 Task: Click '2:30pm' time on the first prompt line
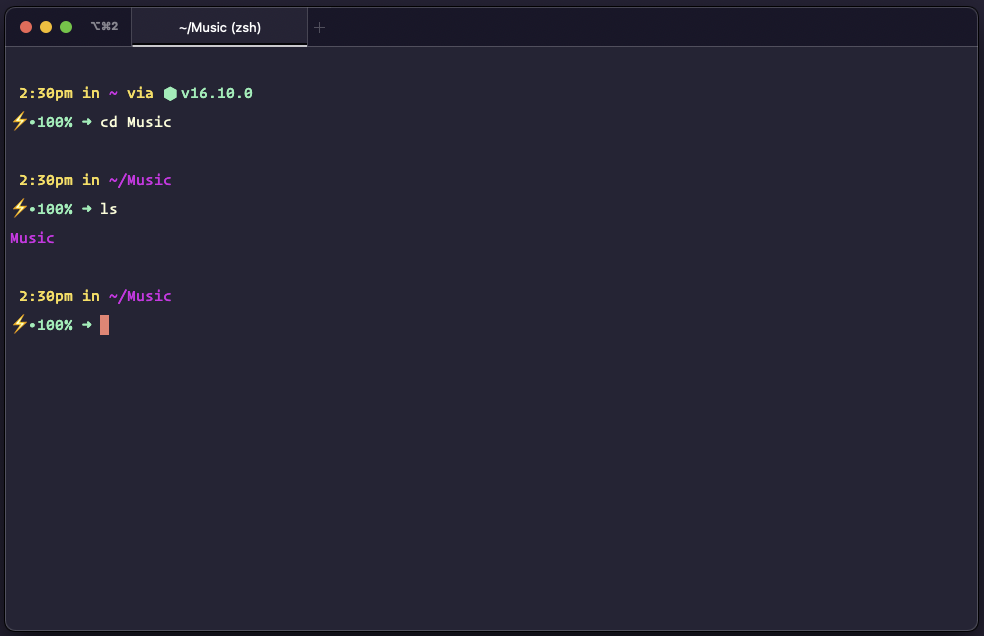point(46,94)
